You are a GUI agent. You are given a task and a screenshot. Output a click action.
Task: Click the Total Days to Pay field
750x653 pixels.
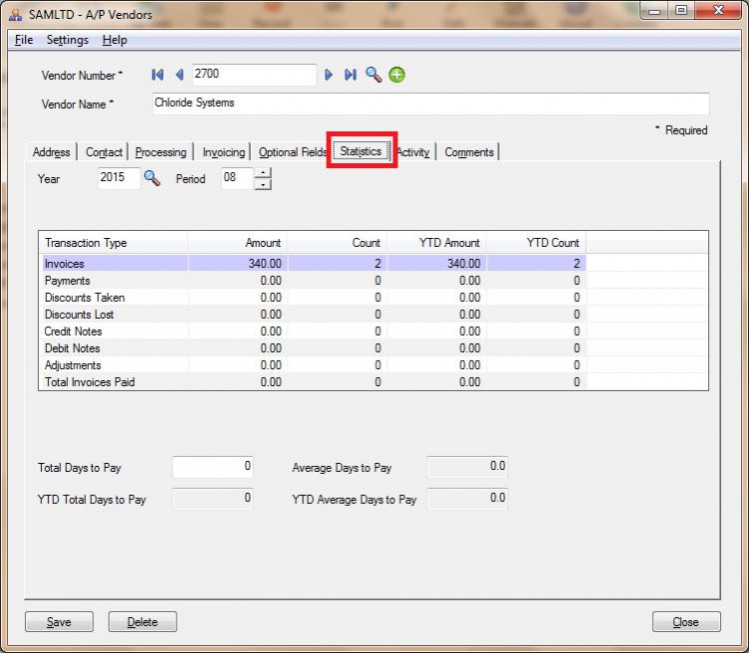[x=212, y=467]
